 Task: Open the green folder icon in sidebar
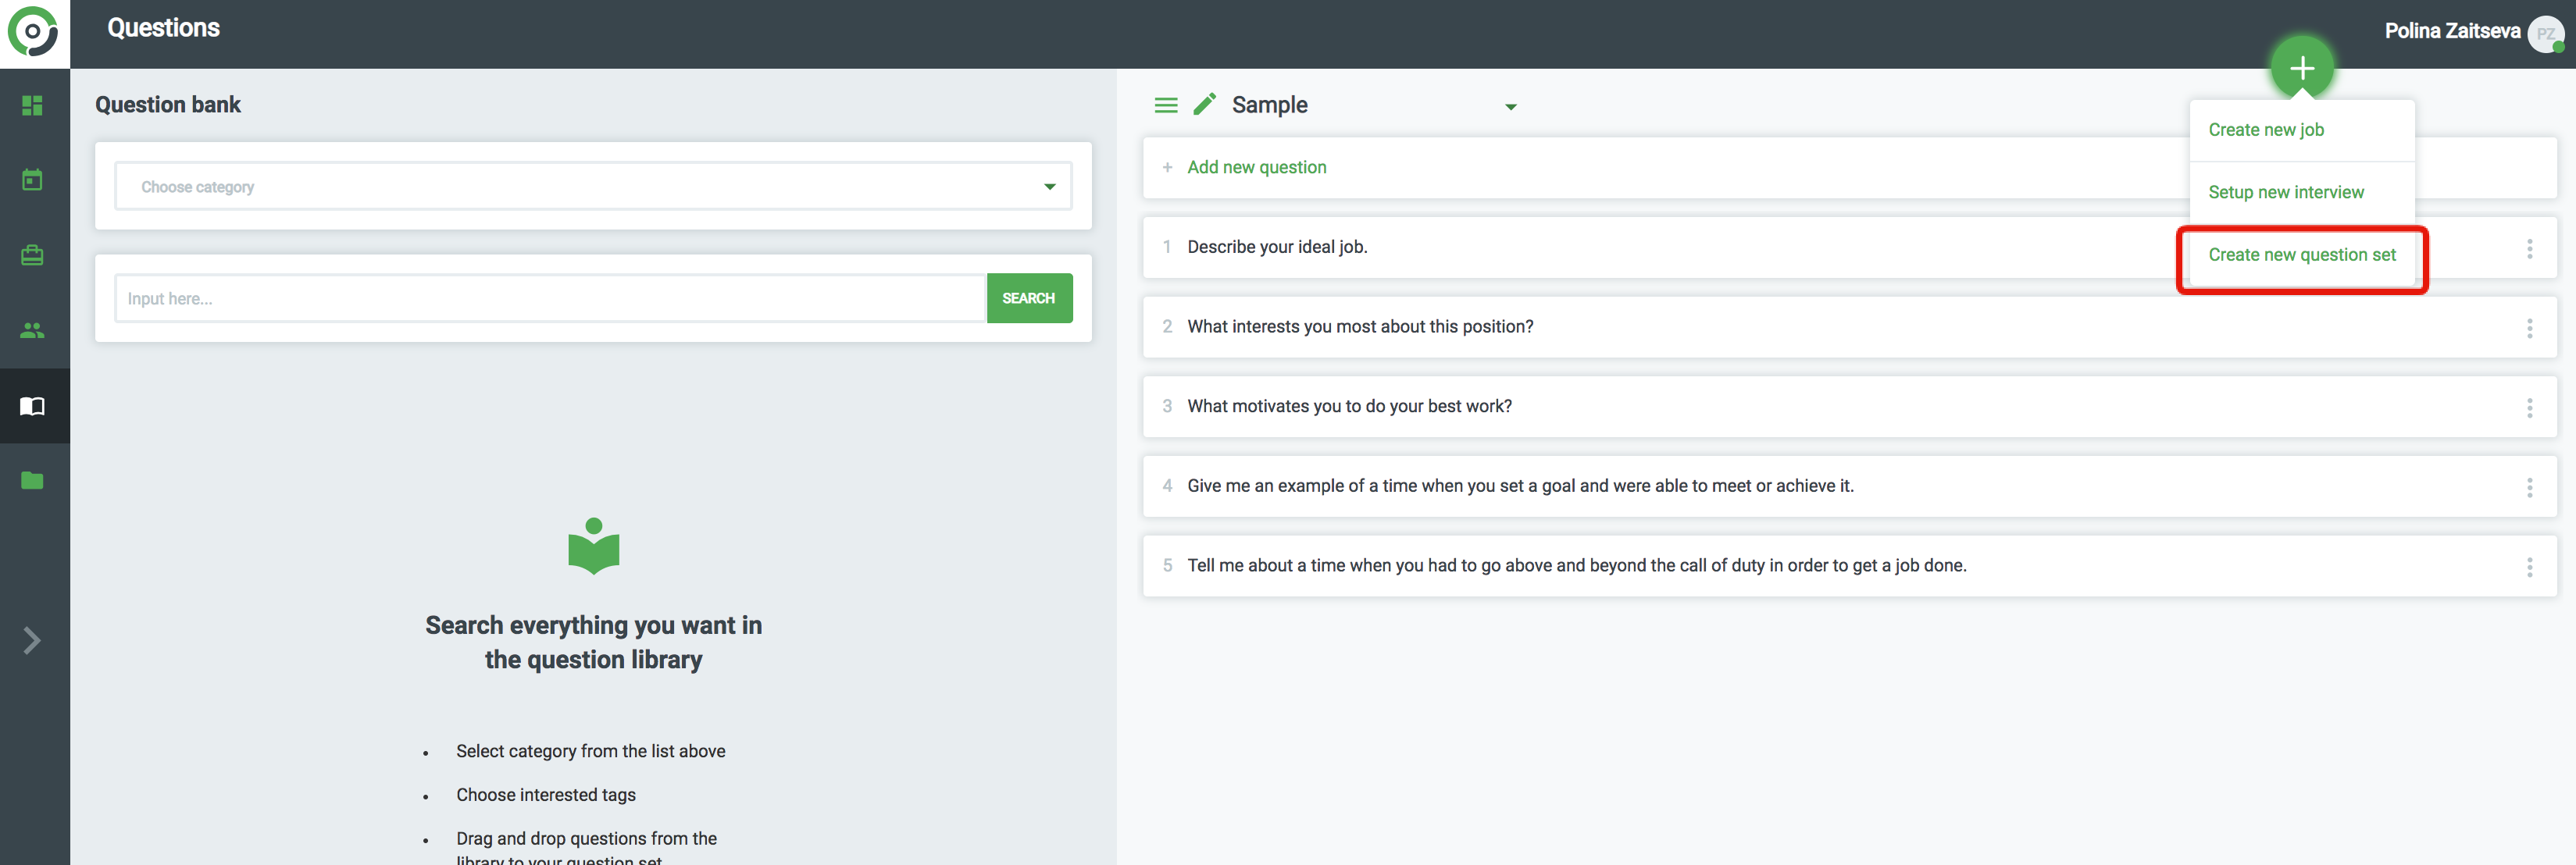(32, 481)
